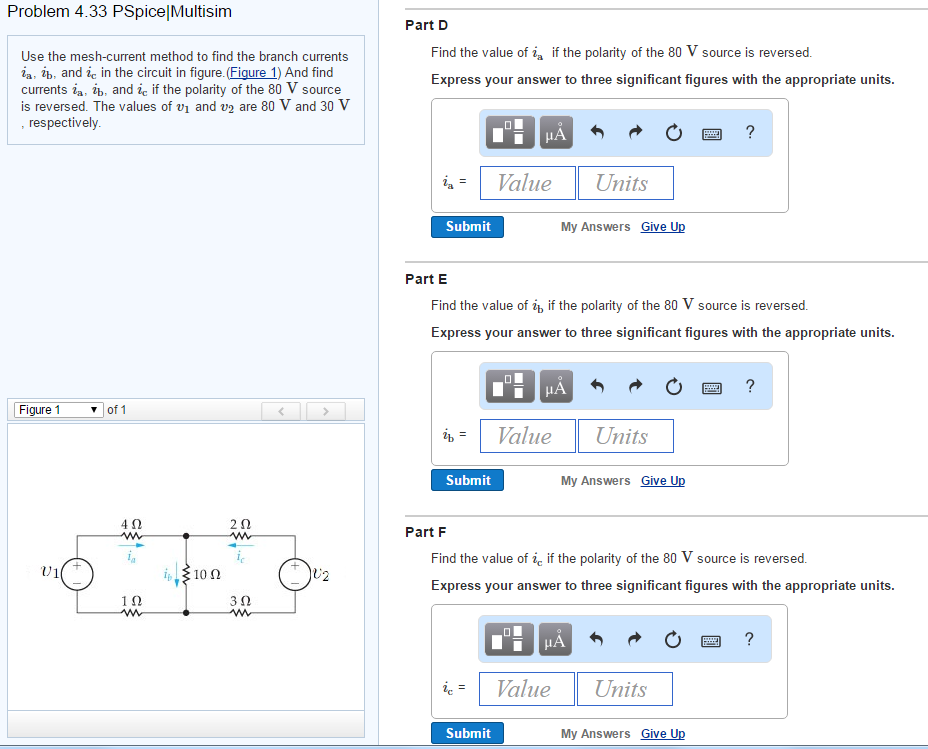928x749 pixels.
Task: Click the Units field in Part E
Action: [625, 436]
